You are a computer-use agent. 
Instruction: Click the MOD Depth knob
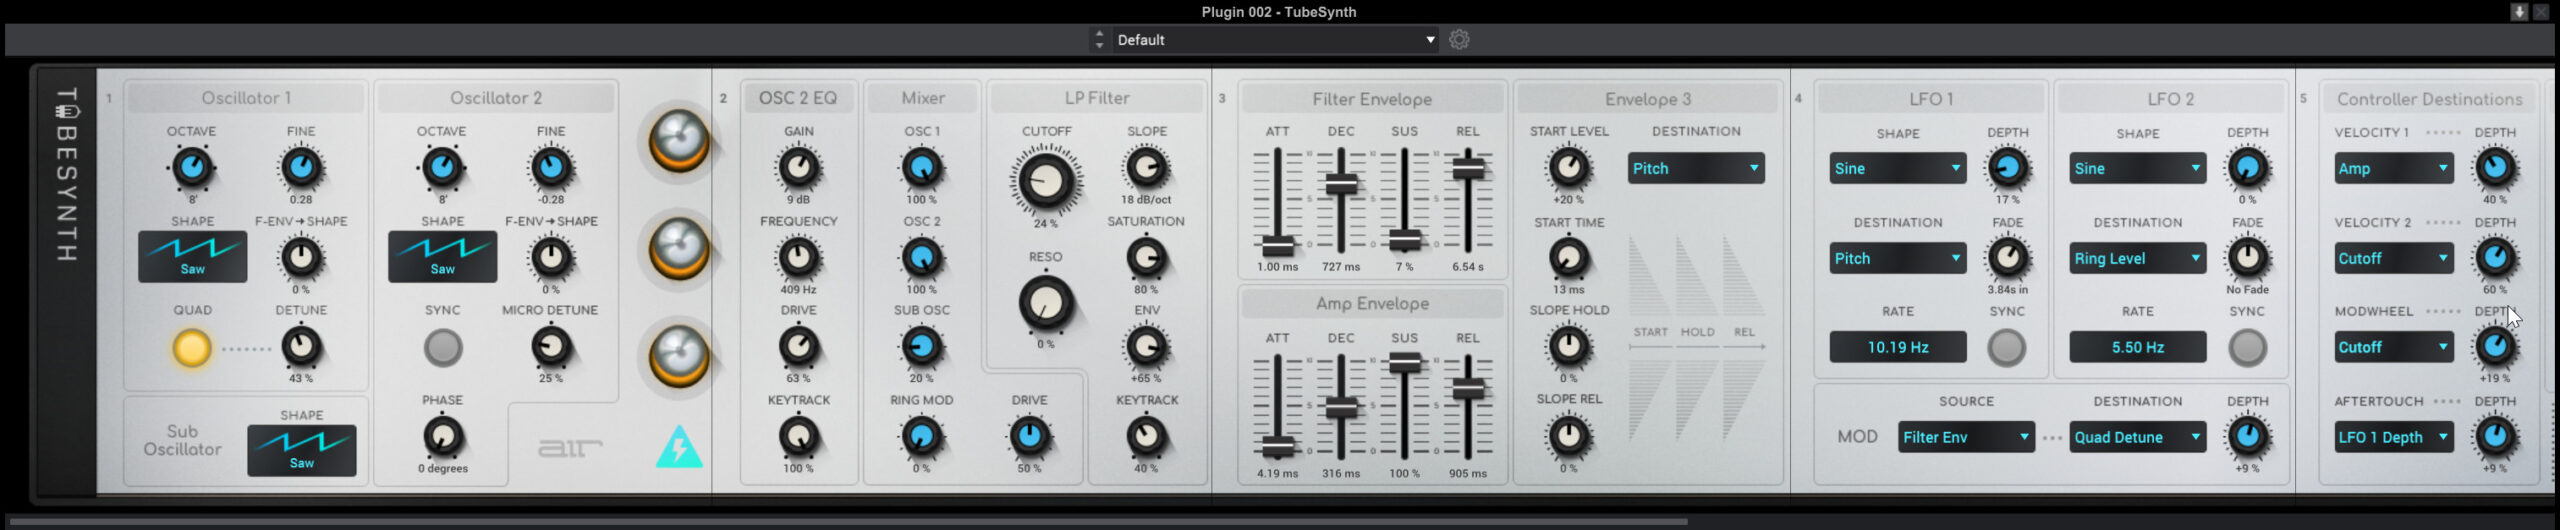point(2247,437)
